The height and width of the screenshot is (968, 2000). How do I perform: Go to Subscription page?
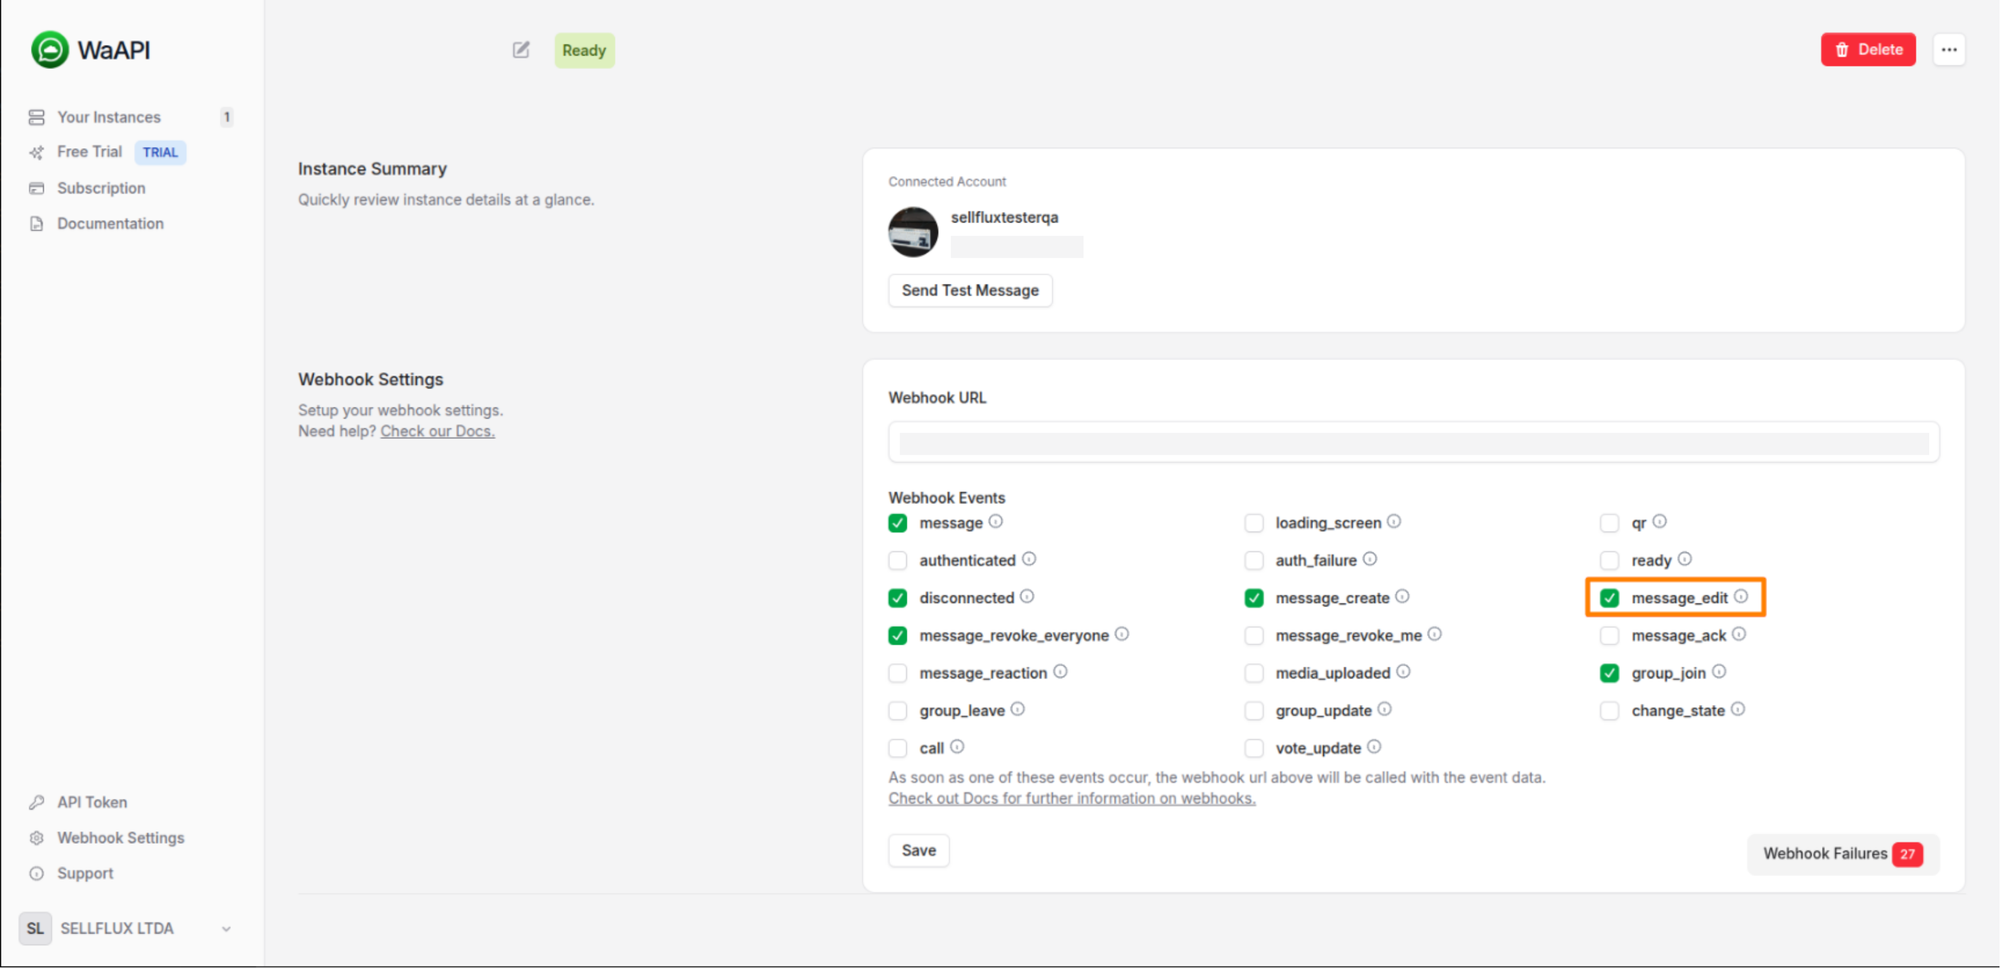pos(101,188)
